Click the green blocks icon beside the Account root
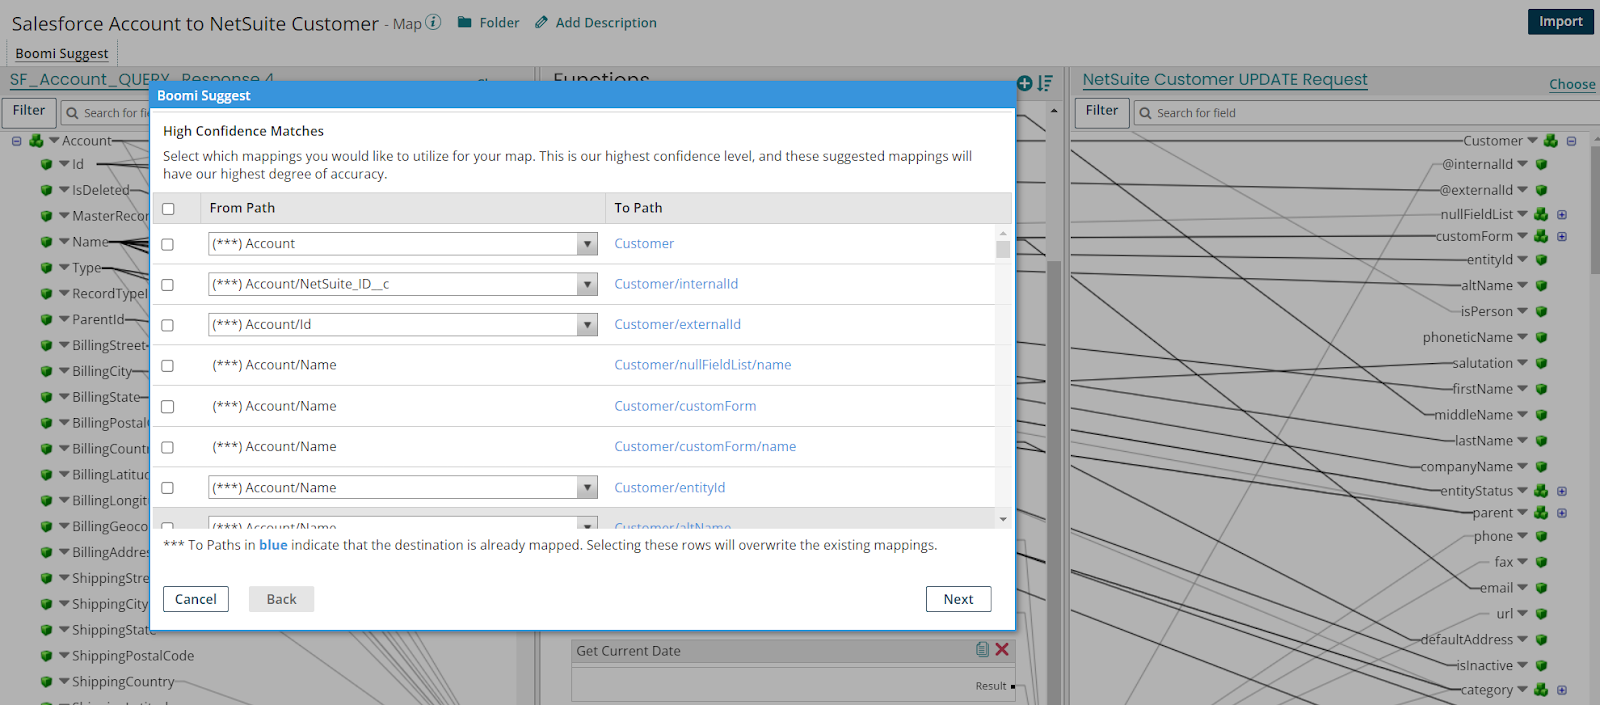Screen dimensions: 1600x705 (x=36, y=141)
